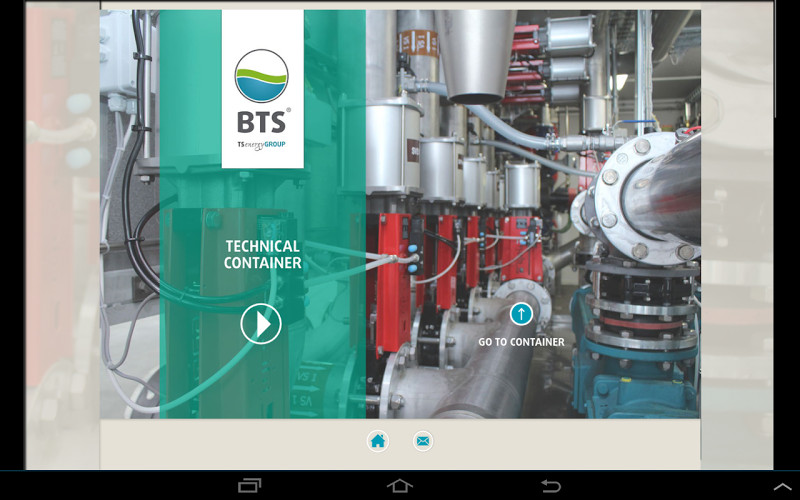The height and width of the screenshot is (500, 800).
Task: Tap the up-arrow icon above Go To Container
Action: coord(521,314)
